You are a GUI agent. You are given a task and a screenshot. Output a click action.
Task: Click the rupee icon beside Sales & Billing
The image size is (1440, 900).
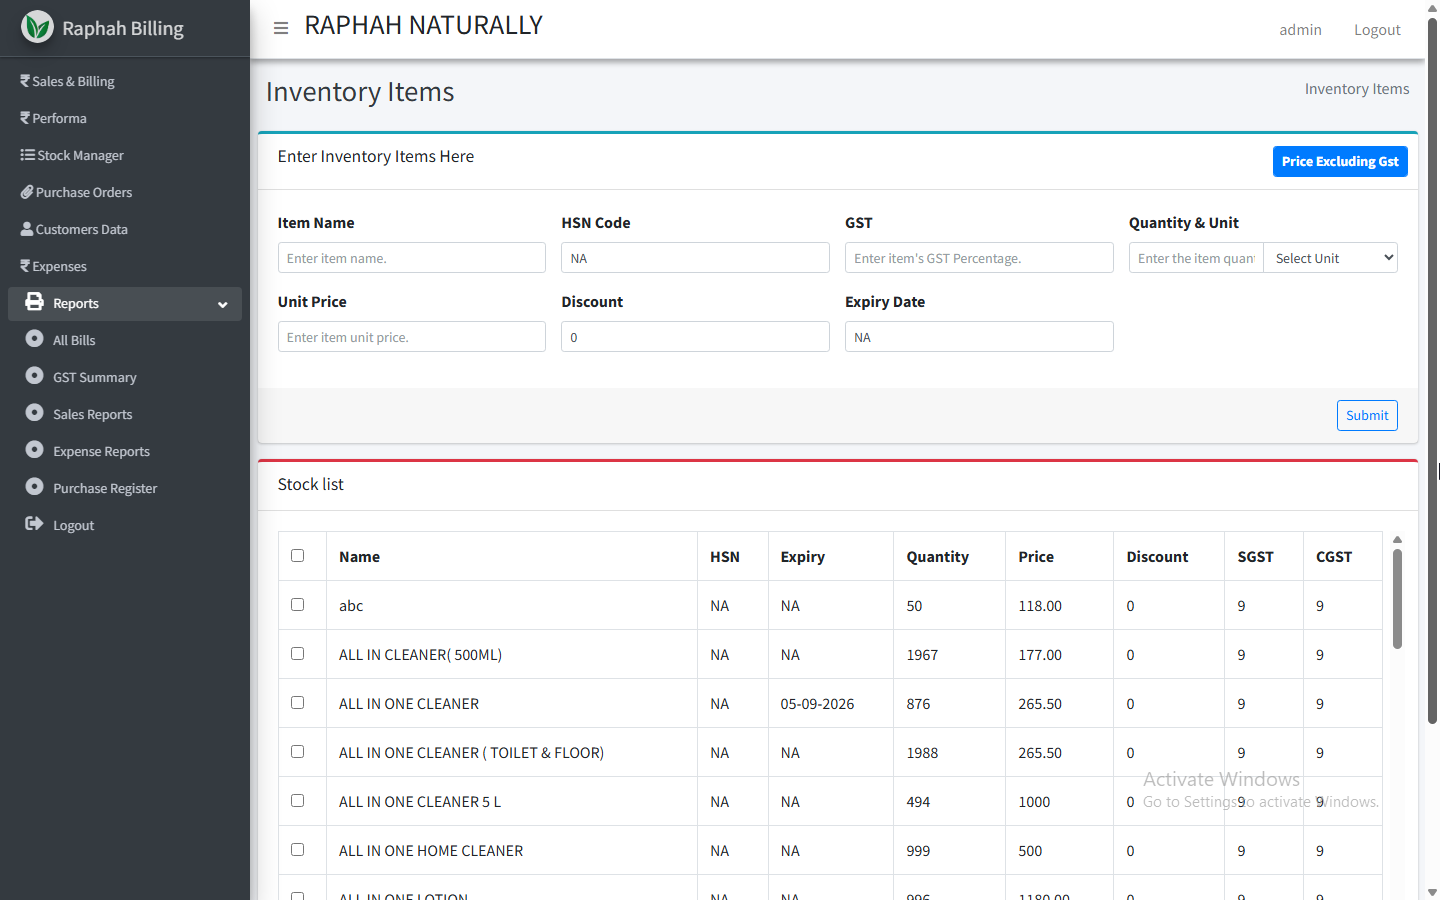click(25, 81)
